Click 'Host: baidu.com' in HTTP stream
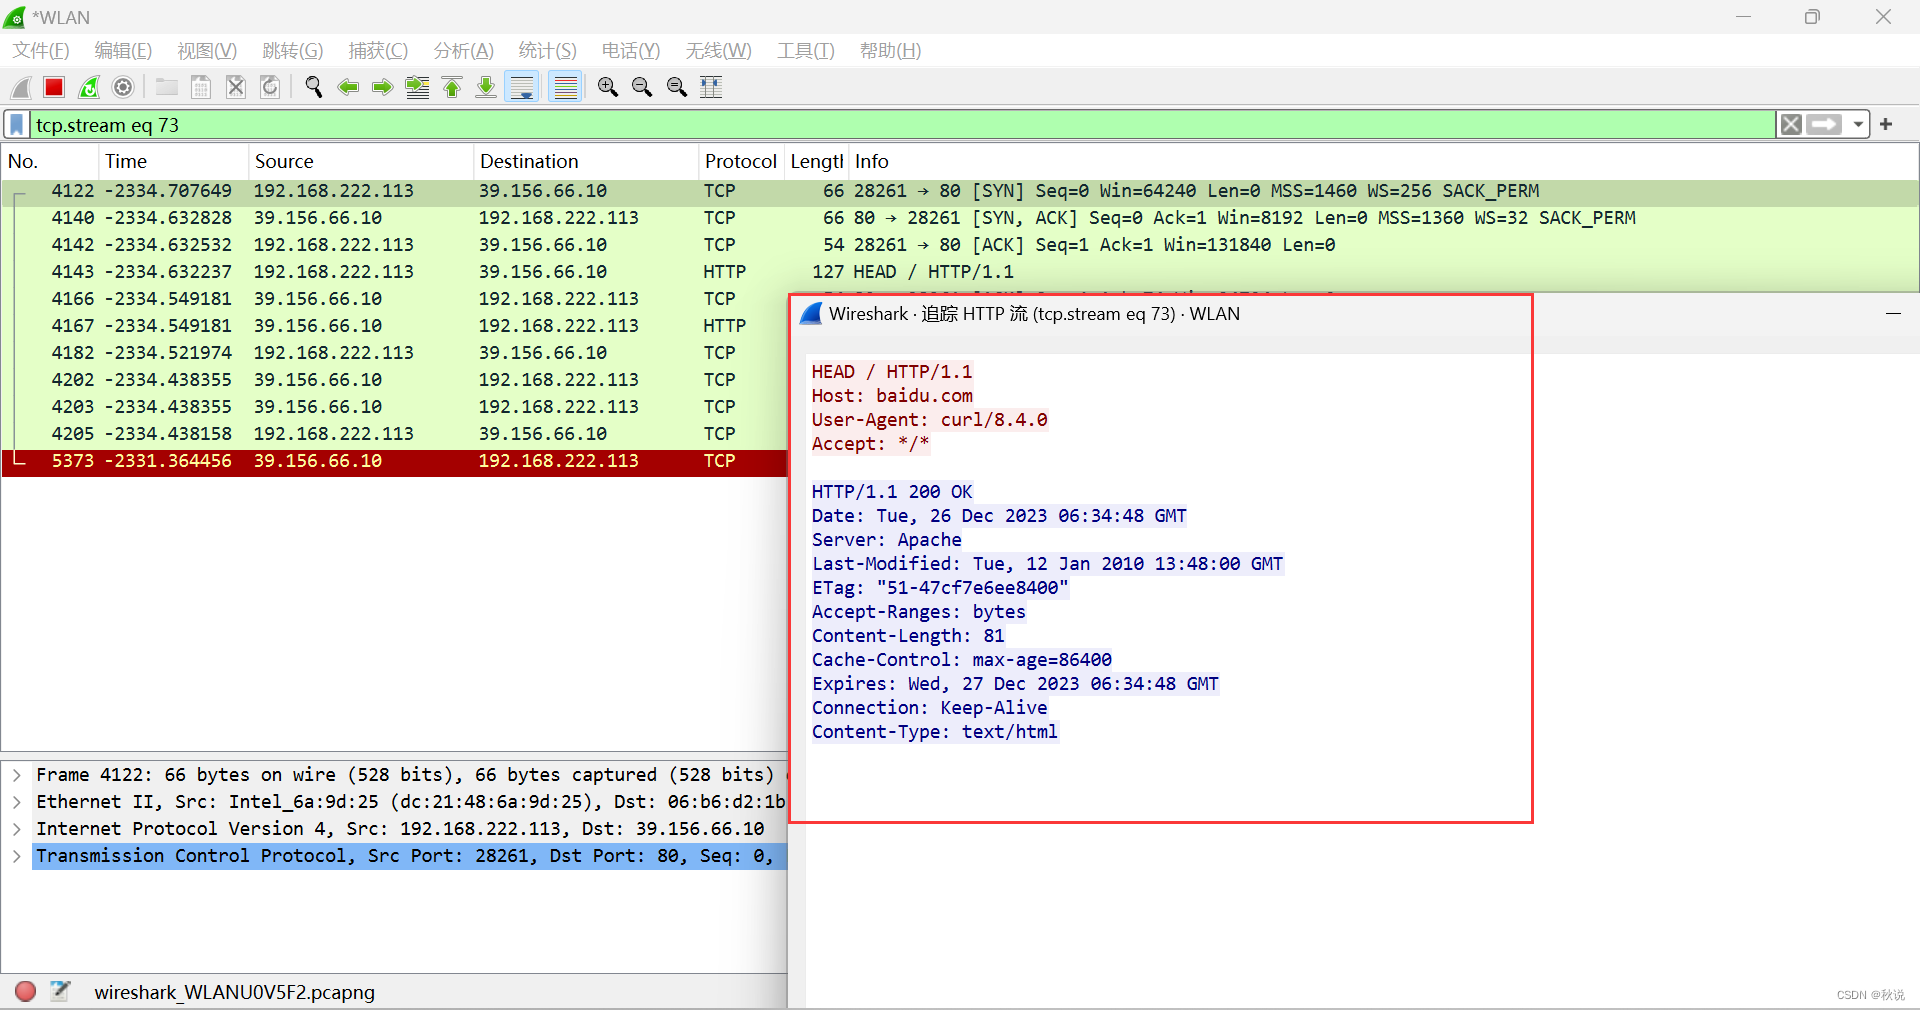Image resolution: width=1920 pixels, height=1010 pixels. coord(892,396)
